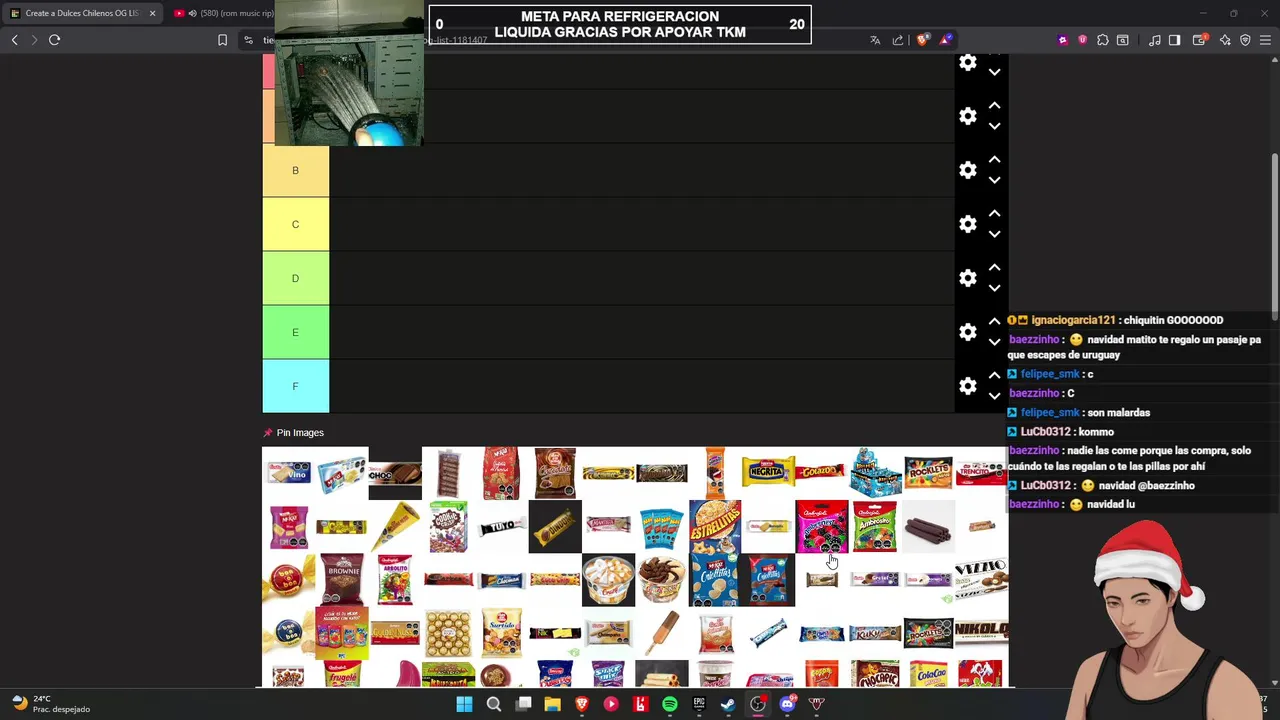
Task: Go back in the browser
Action: pyautogui.click(x=14, y=40)
